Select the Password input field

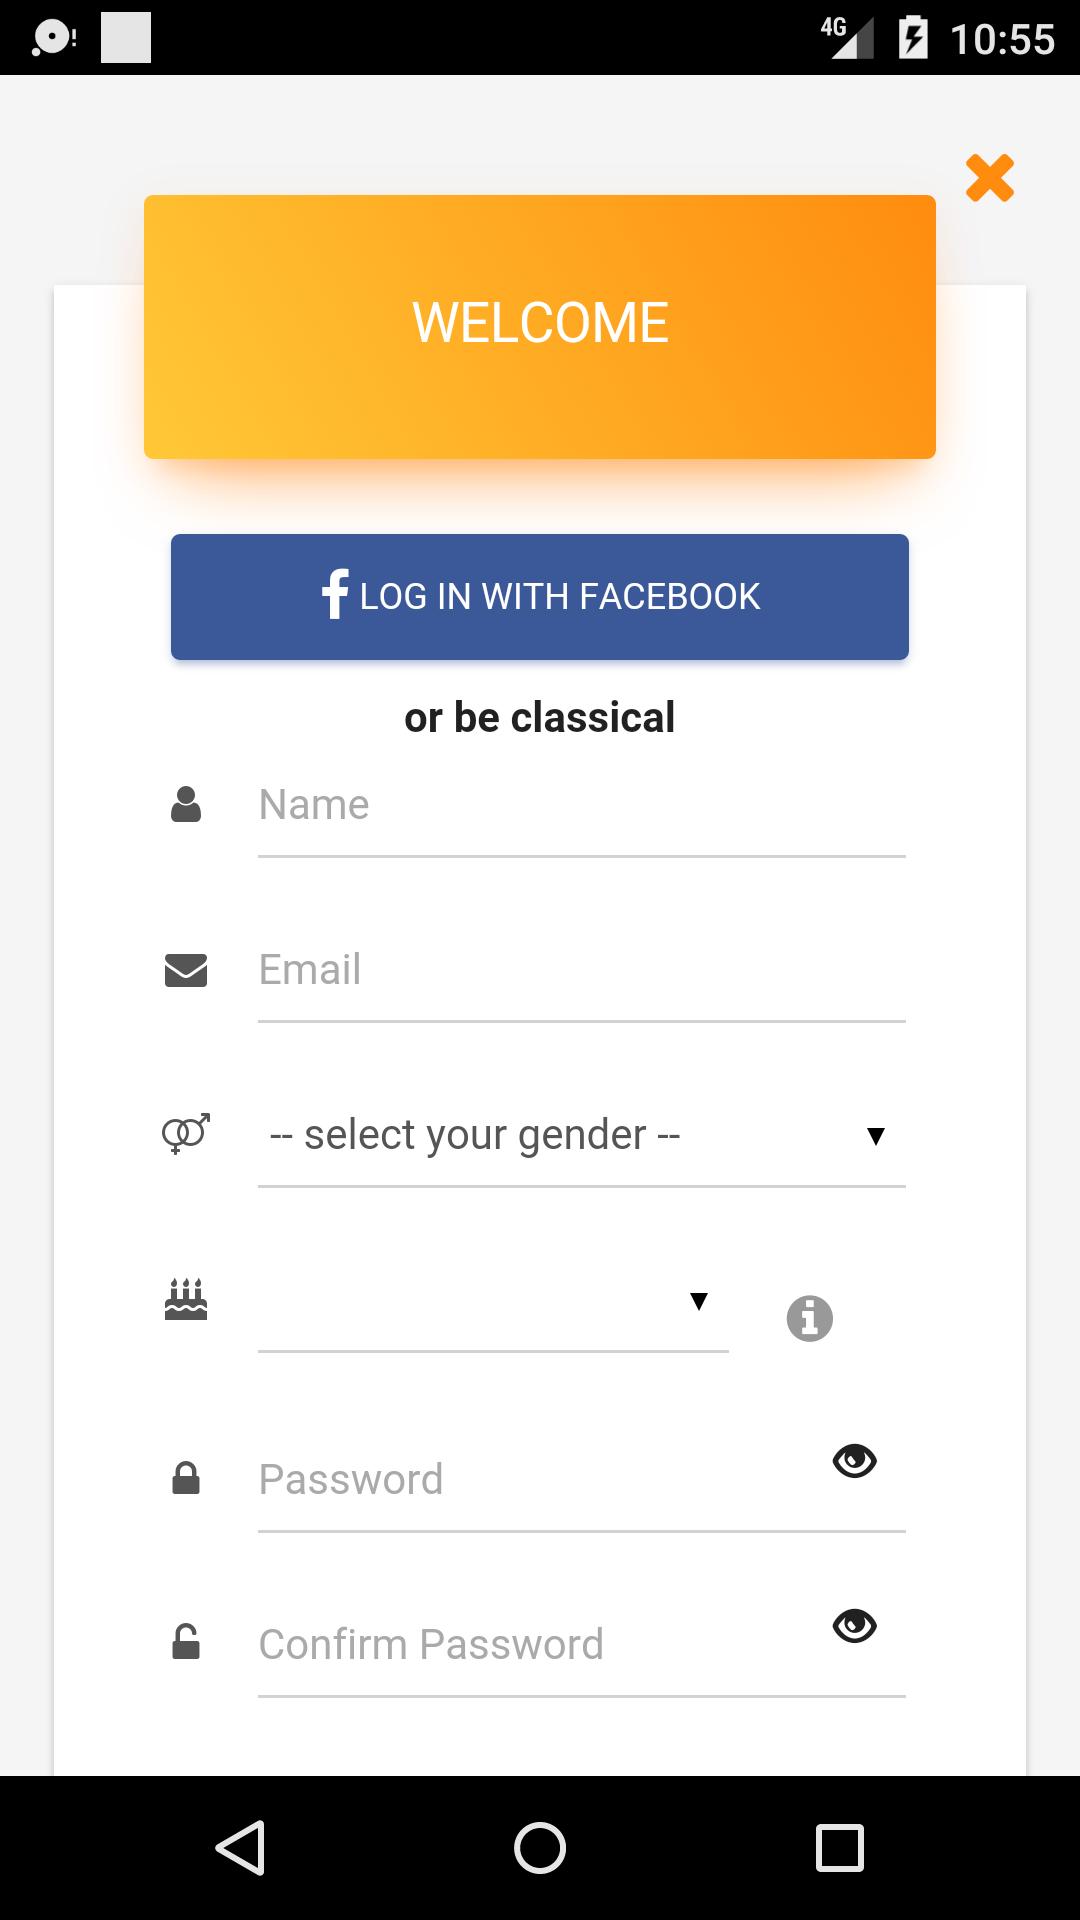(x=540, y=1480)
